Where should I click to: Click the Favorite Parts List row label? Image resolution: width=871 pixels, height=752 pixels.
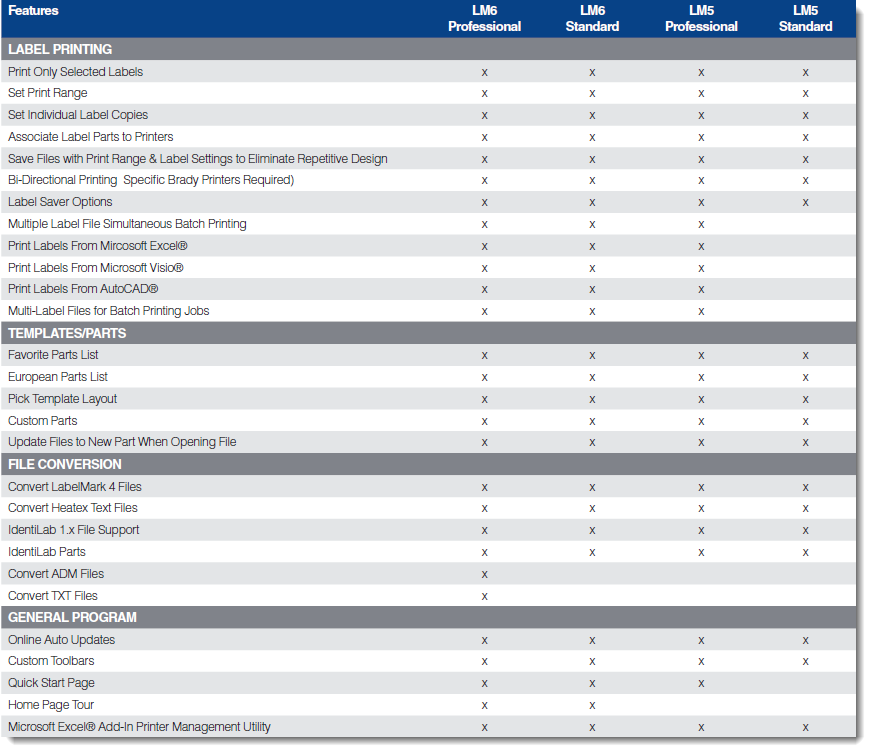tap(53, 355)
